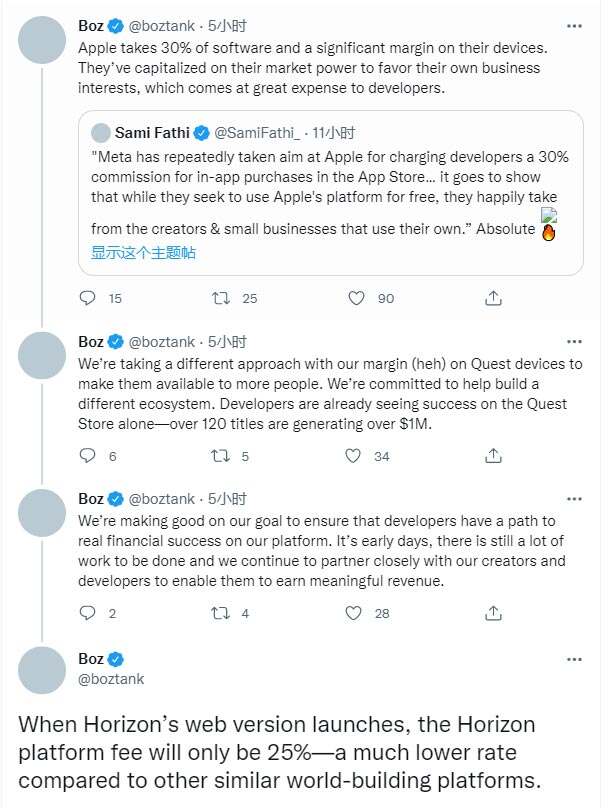This screenshot has width=612, height=808.
Task: Open more options on the Quest devices tweet
Action: click(573, 341)
